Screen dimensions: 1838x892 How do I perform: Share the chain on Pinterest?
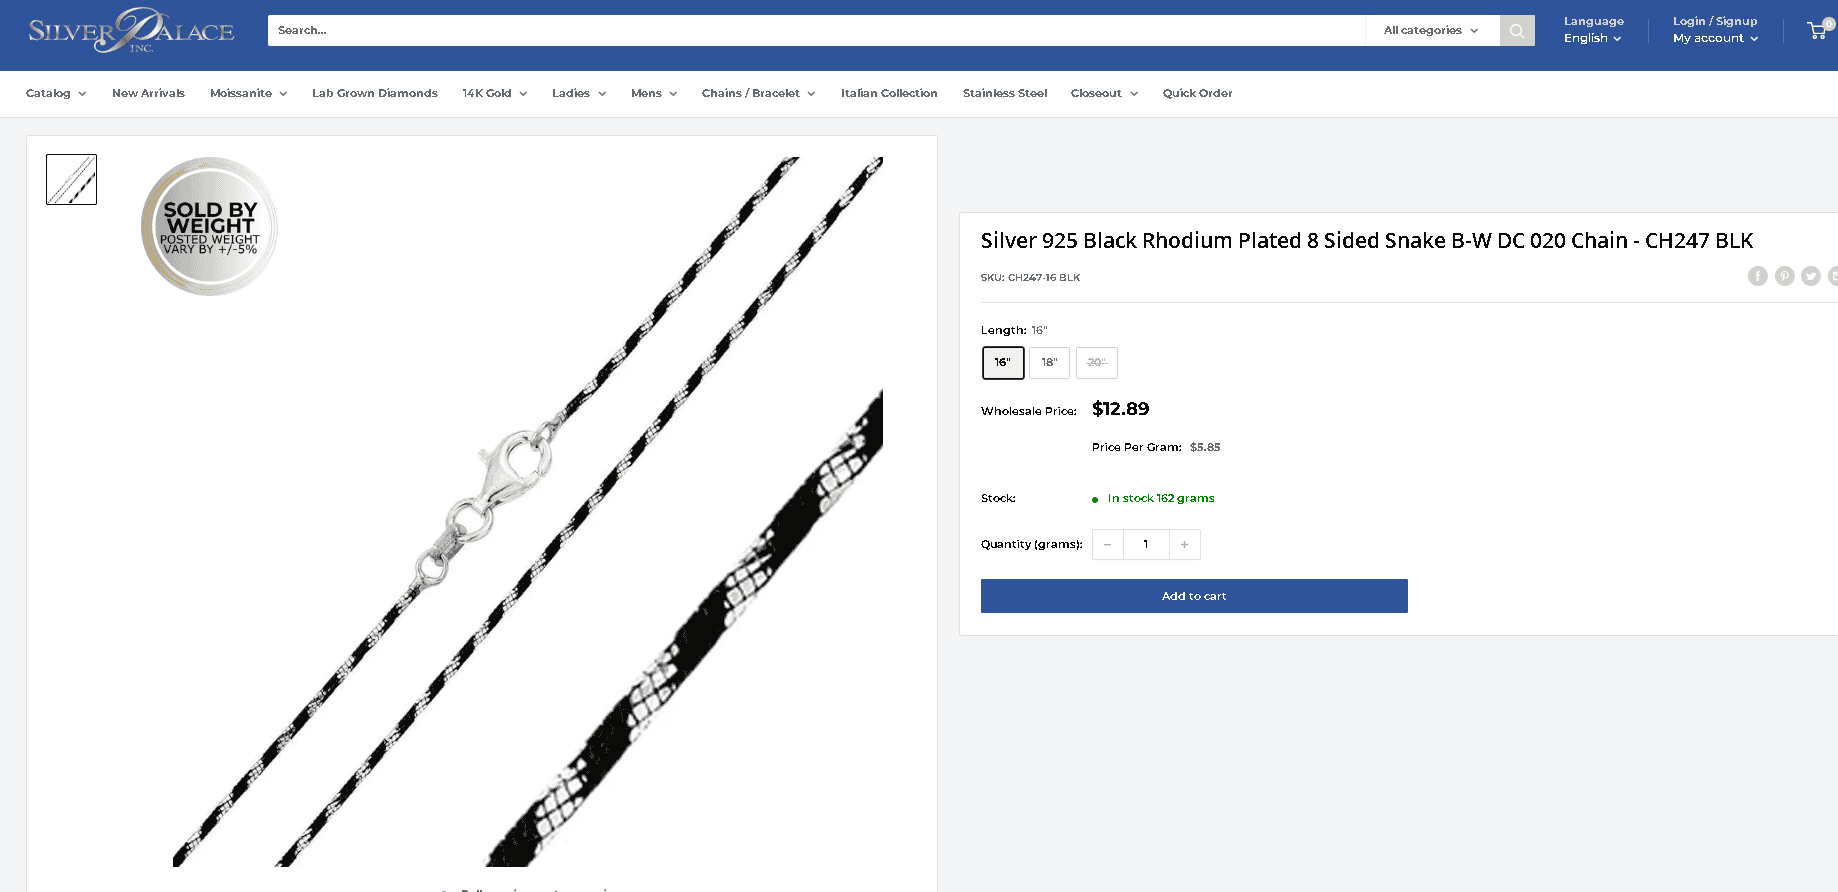(x=1784, y=276)
